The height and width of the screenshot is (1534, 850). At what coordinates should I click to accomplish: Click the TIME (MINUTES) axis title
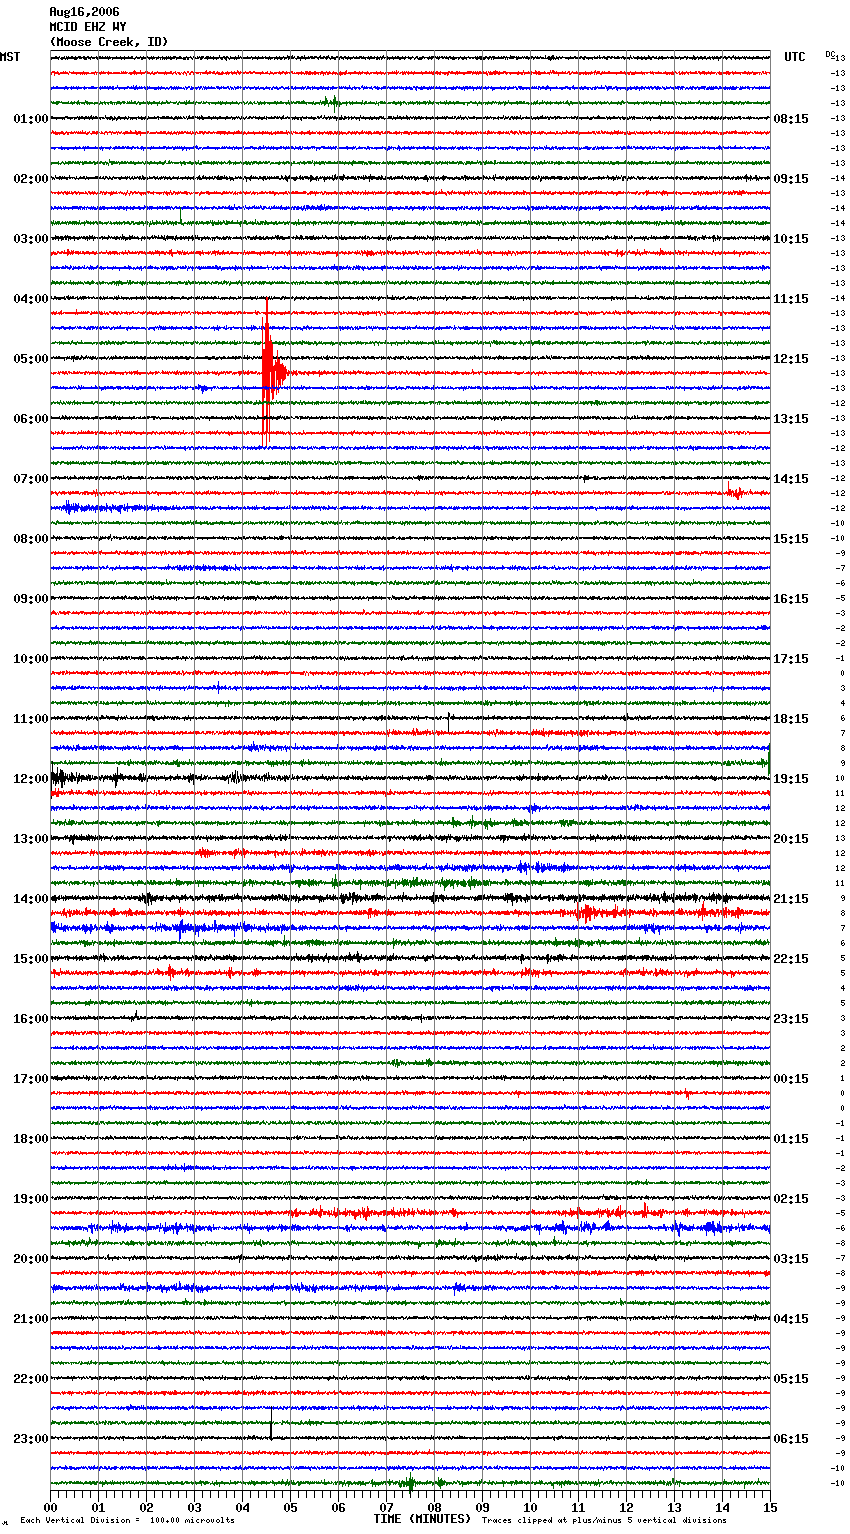422,1519
